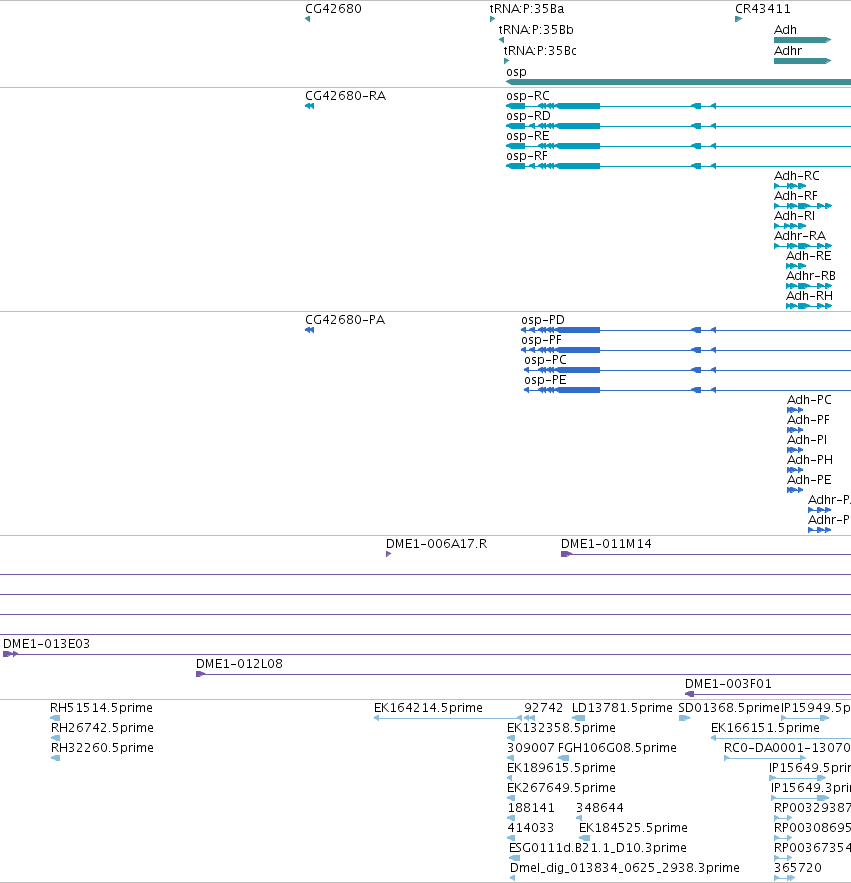This screenshot has height=883, width=851.
Task: Click the 348644 EST label
Action: tap(600, 808)
